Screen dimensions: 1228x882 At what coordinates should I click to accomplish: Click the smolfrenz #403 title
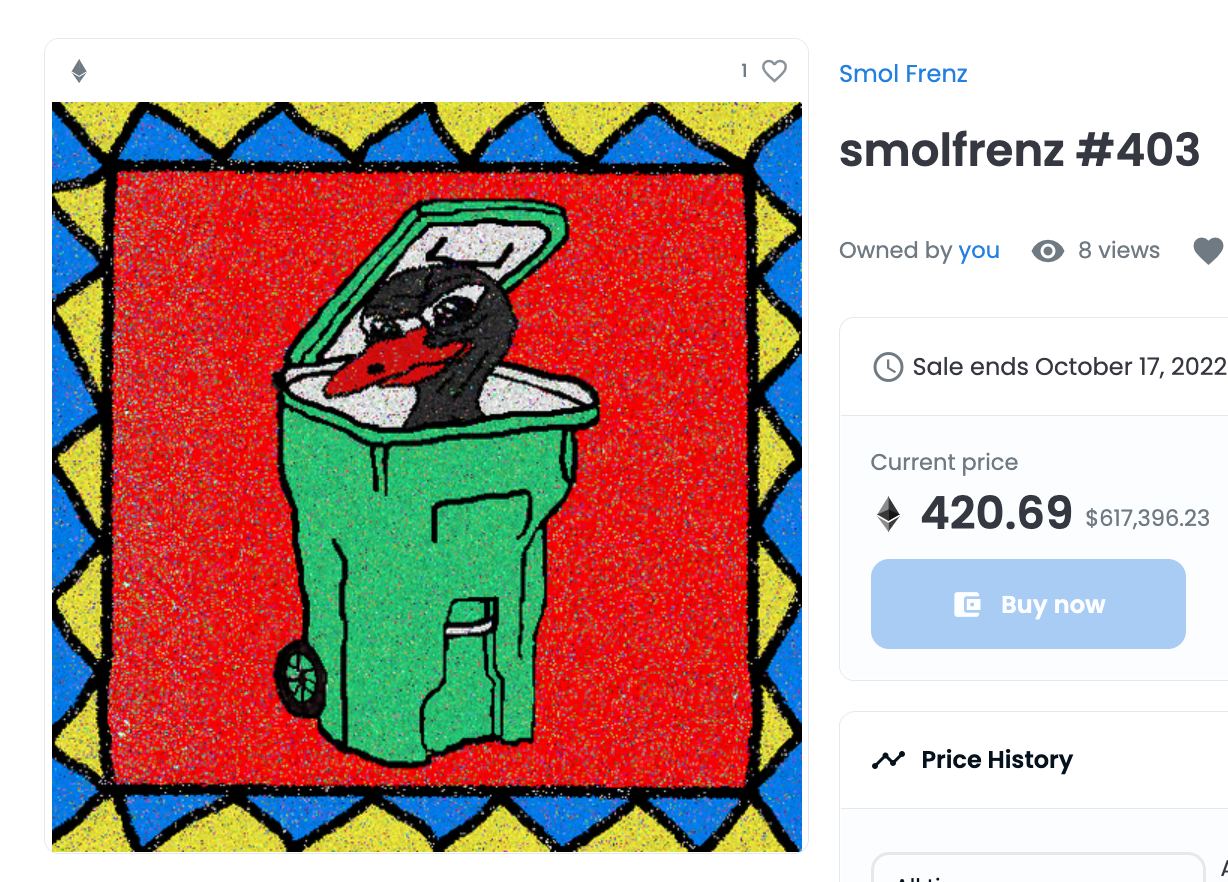1019,150
